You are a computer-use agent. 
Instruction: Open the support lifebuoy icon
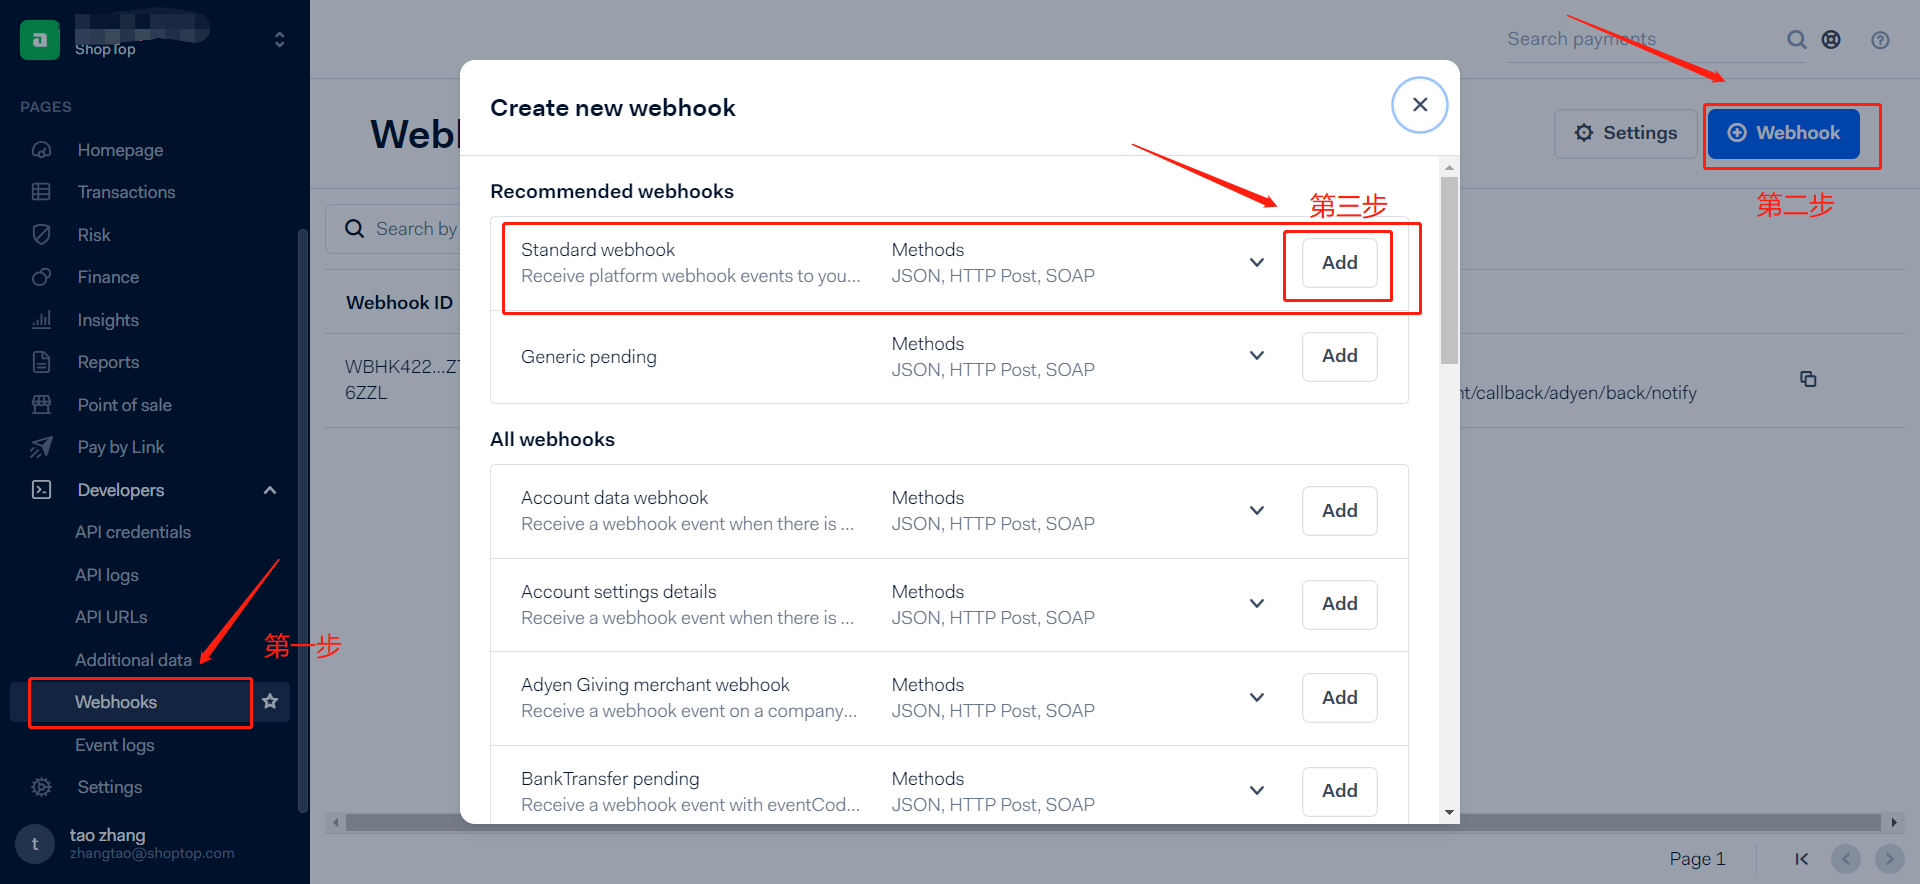point(1831,40)
